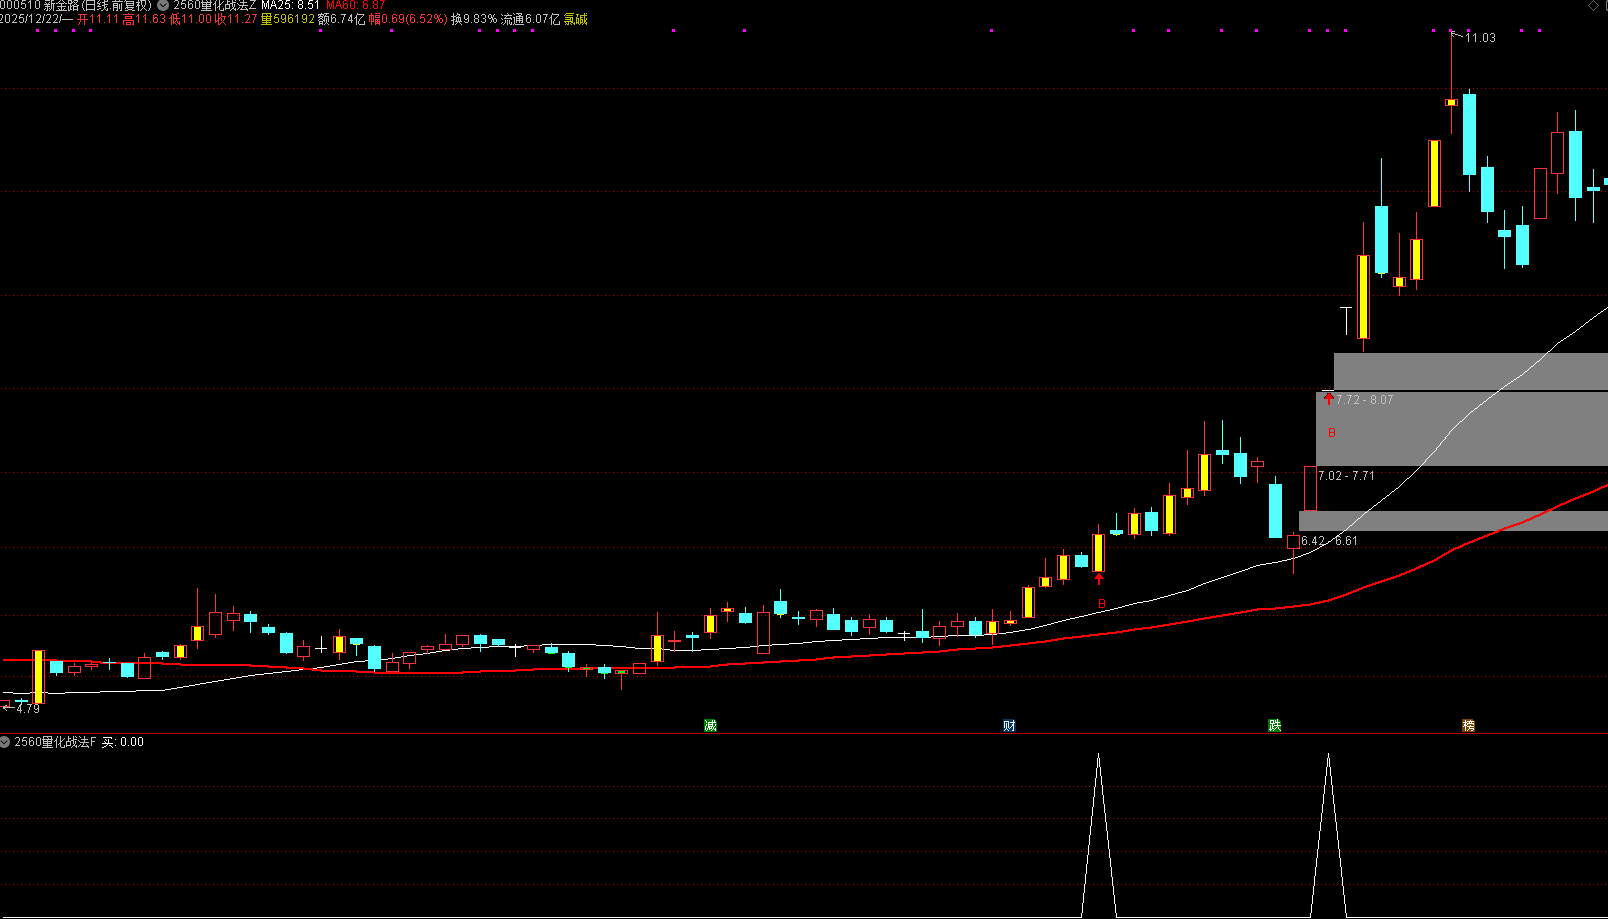Click the diamond icon in top-right corner
Image resolution: width=1608 pixels, height=919 pixels.
[1594, 6]
